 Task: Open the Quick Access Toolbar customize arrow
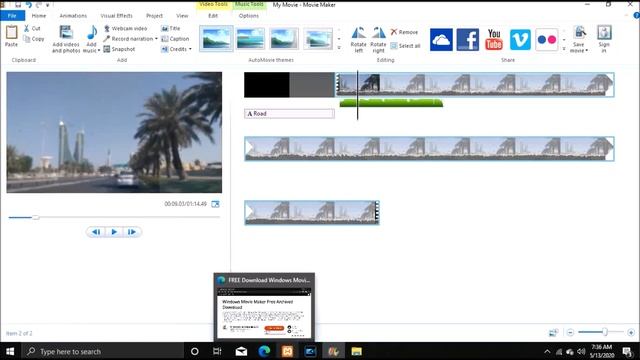coord(47,5)
